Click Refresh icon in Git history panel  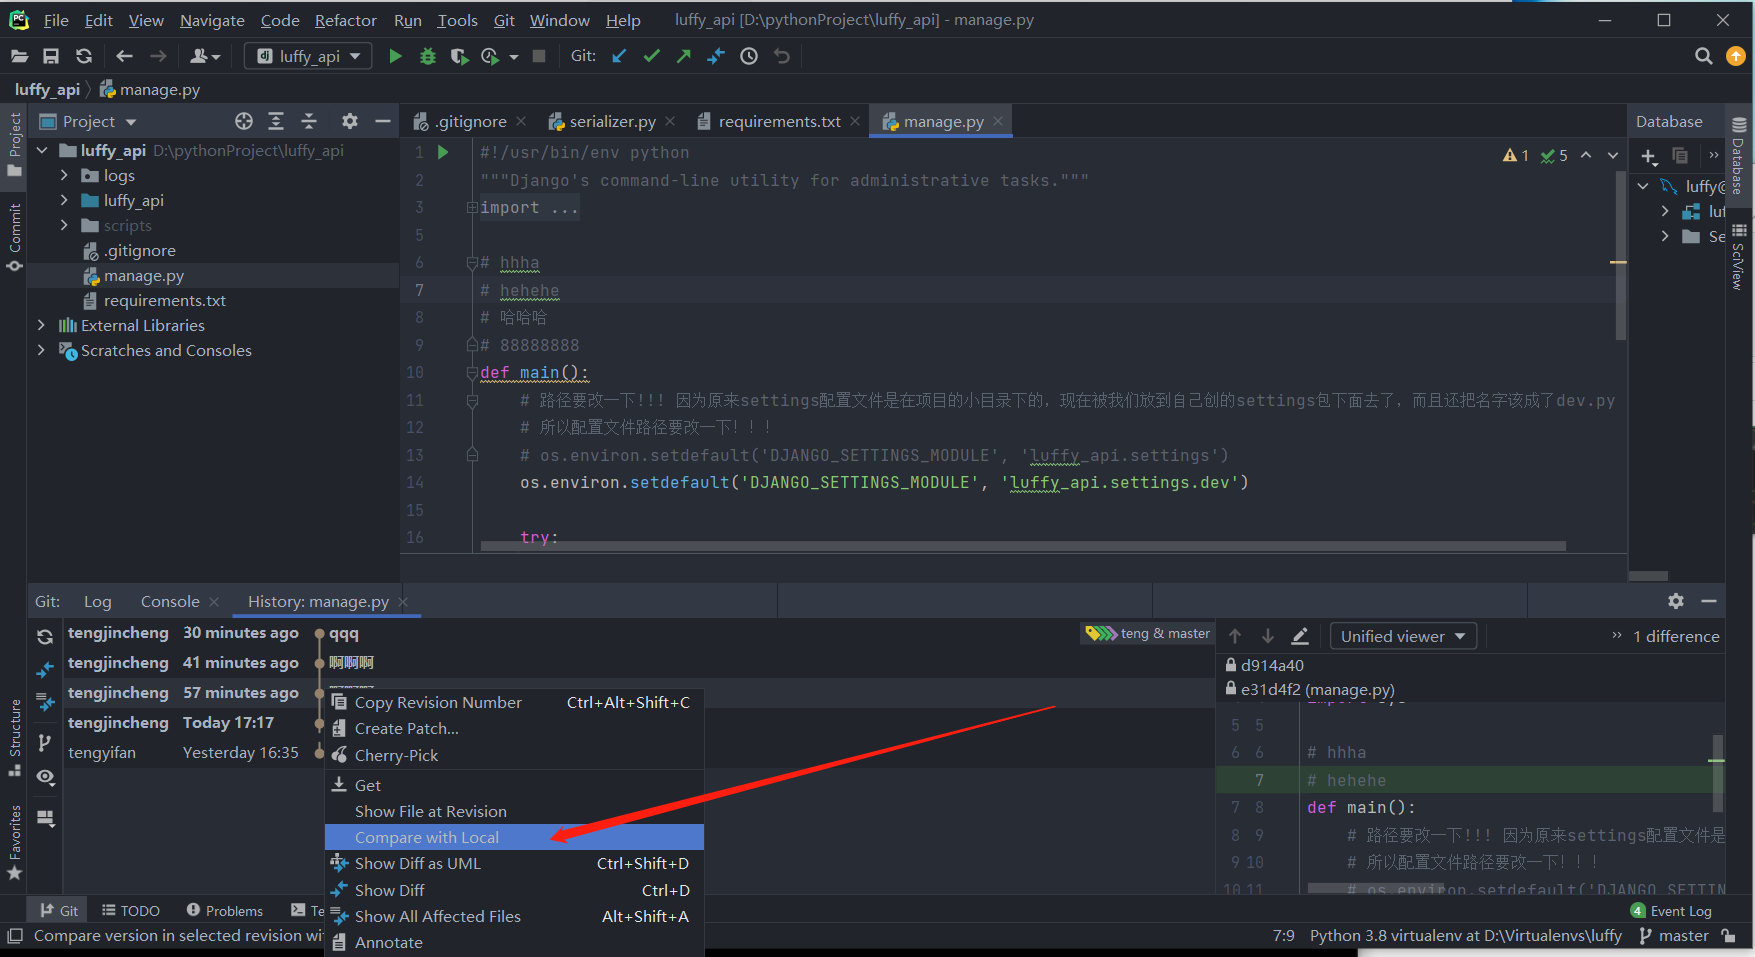tap(45, 637)
